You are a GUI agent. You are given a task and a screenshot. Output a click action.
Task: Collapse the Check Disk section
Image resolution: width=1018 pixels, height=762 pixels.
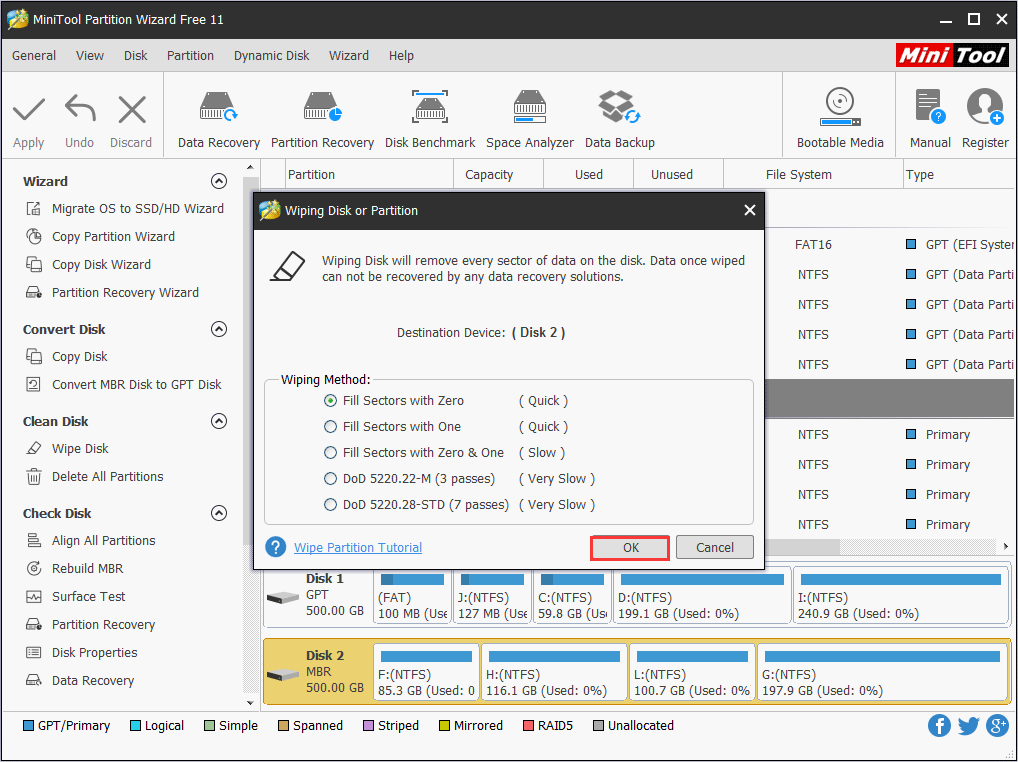point(219,513)
